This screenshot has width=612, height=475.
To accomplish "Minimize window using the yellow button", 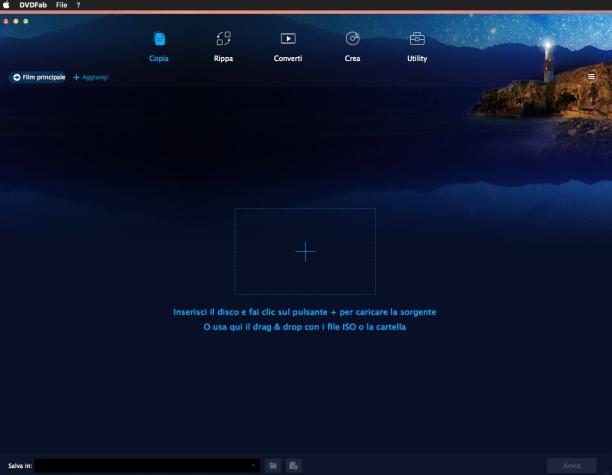I will pyautogui.click(x=16, y=21).
